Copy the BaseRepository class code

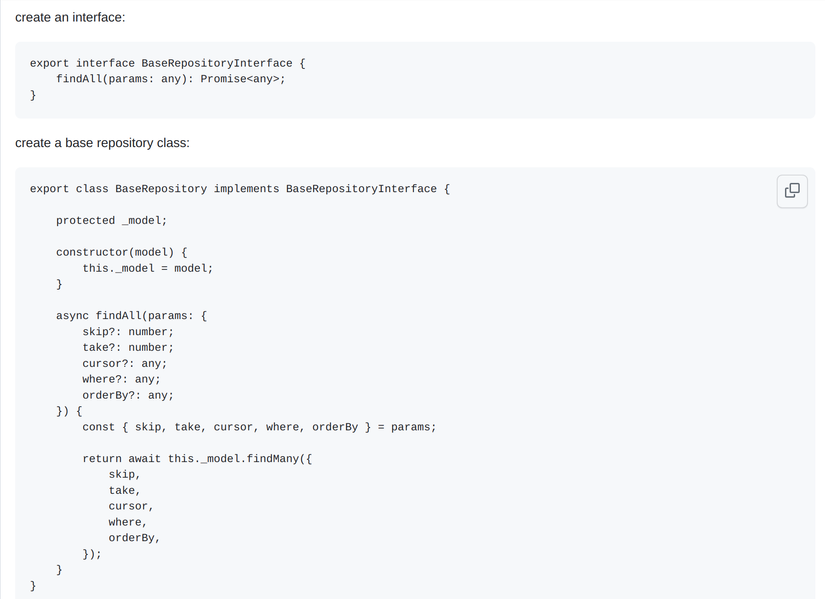(x=792, y=190)
